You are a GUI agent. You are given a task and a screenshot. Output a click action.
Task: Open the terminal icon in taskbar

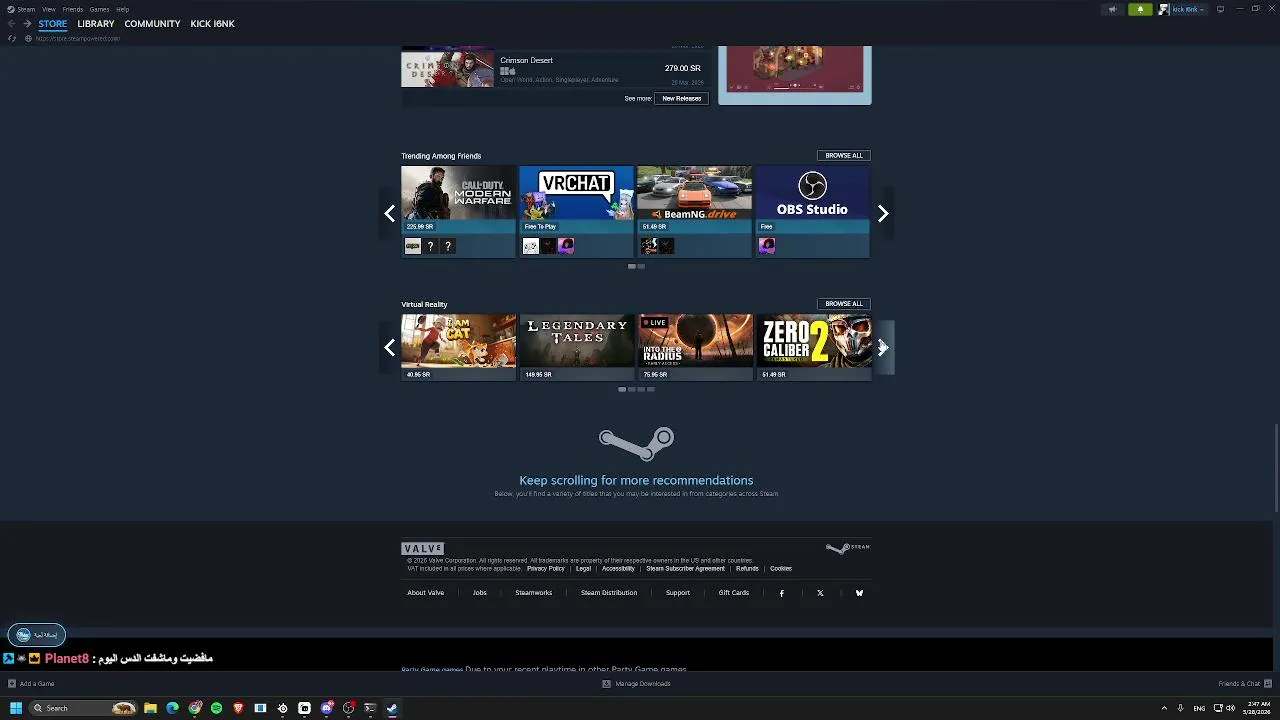370,708
